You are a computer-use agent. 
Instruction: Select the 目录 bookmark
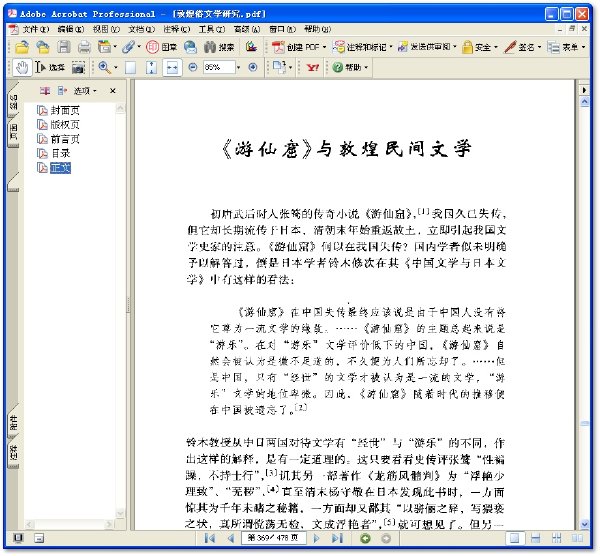60,153
